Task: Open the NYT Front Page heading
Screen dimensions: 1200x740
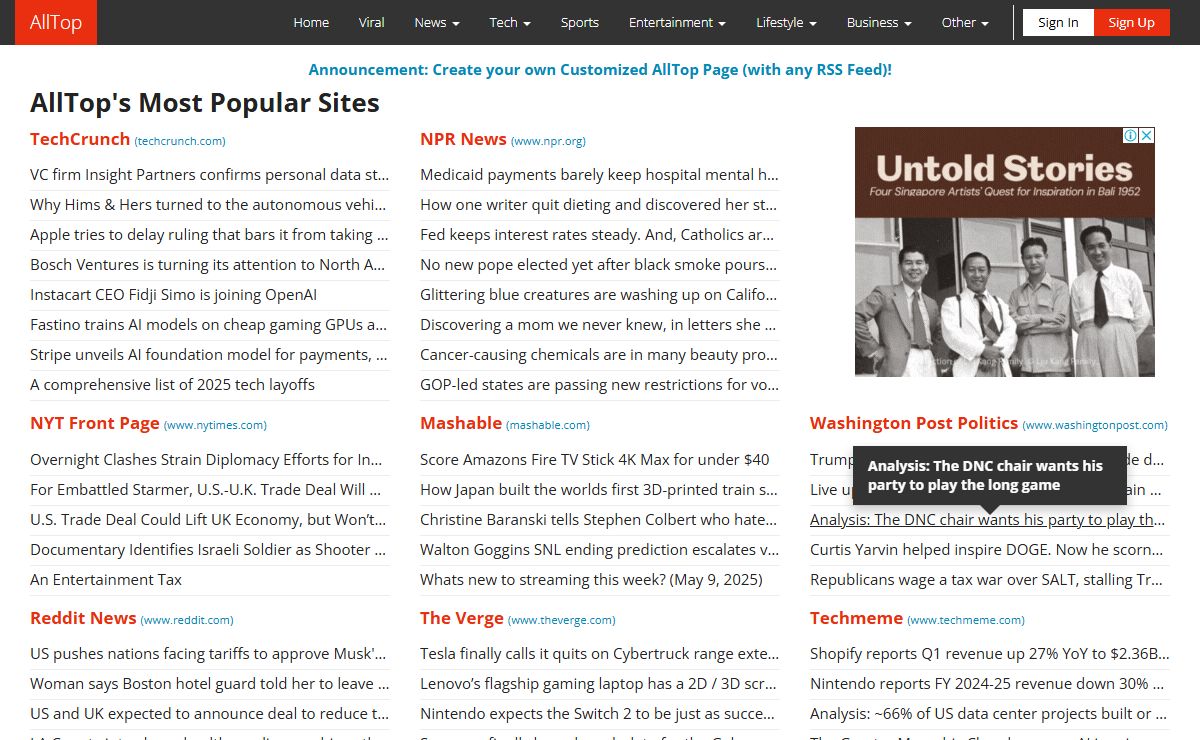Action: tap(95, 423)
